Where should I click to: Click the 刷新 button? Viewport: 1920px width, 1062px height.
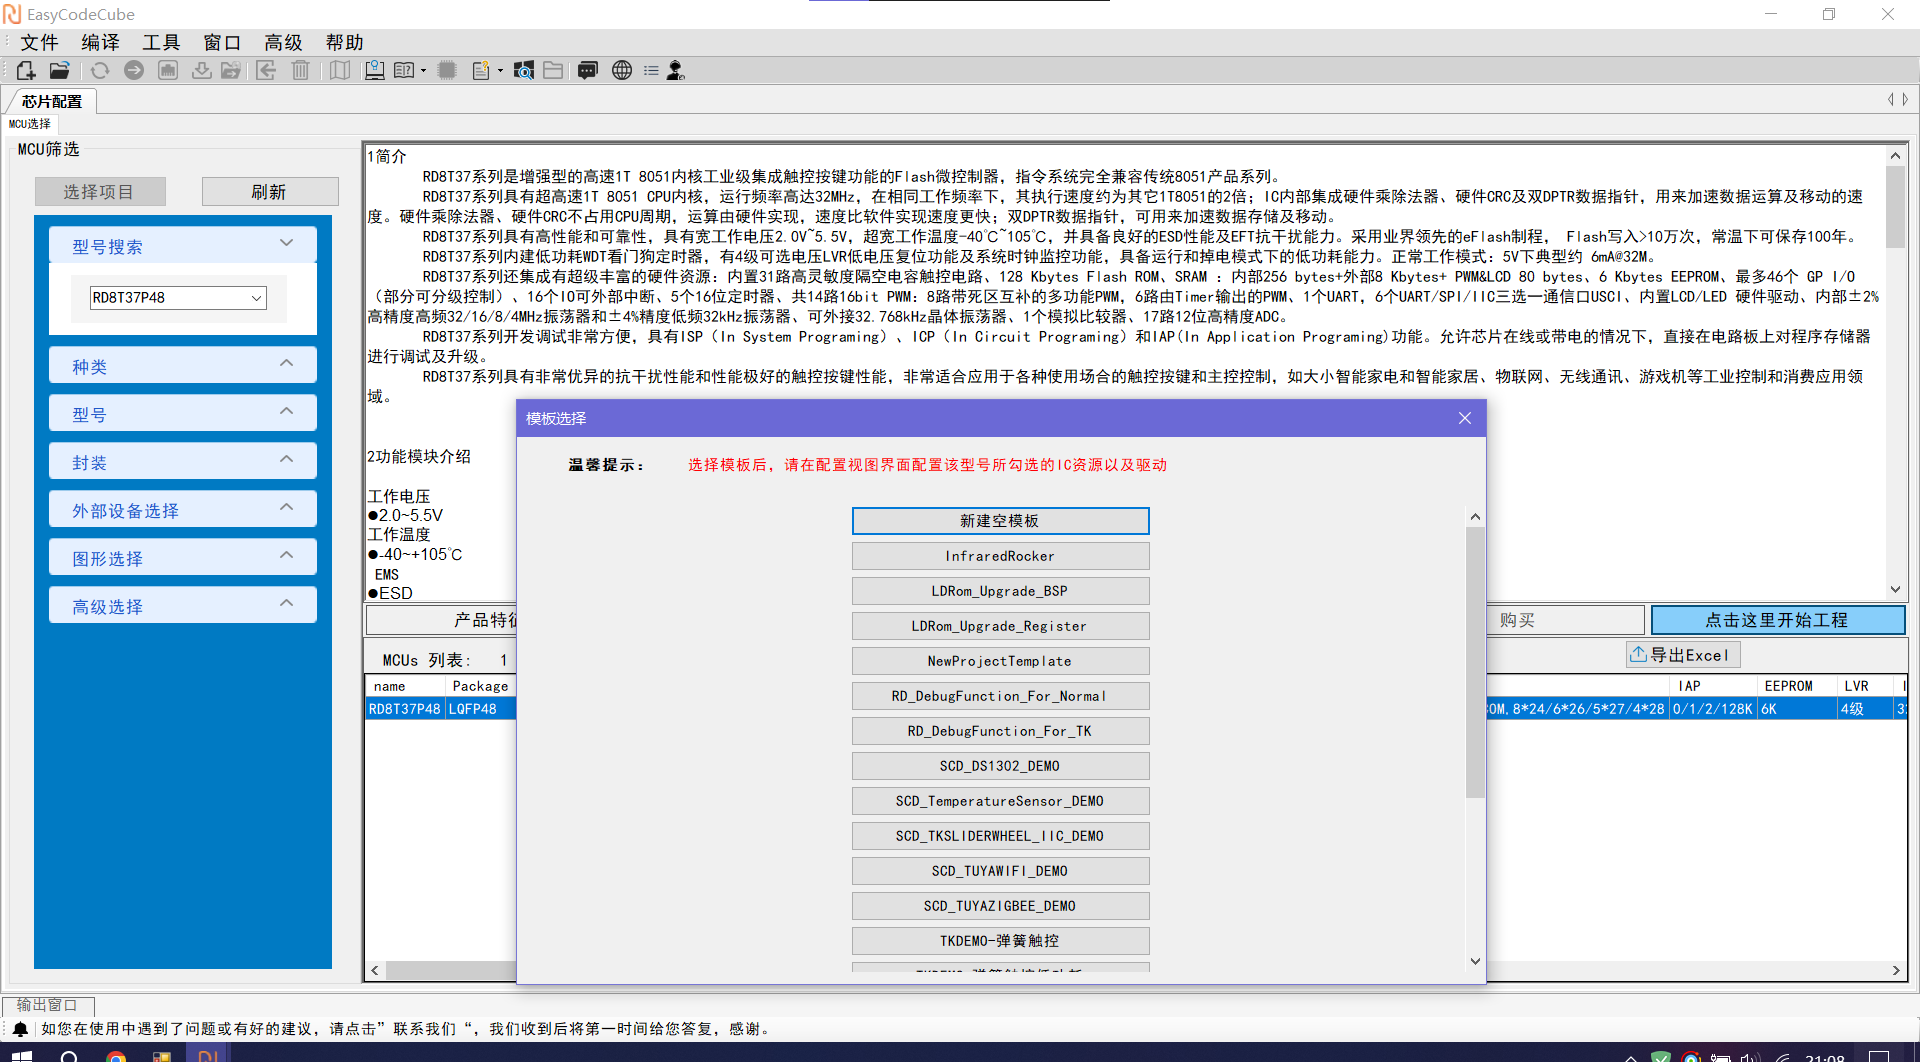coord(270,191)
